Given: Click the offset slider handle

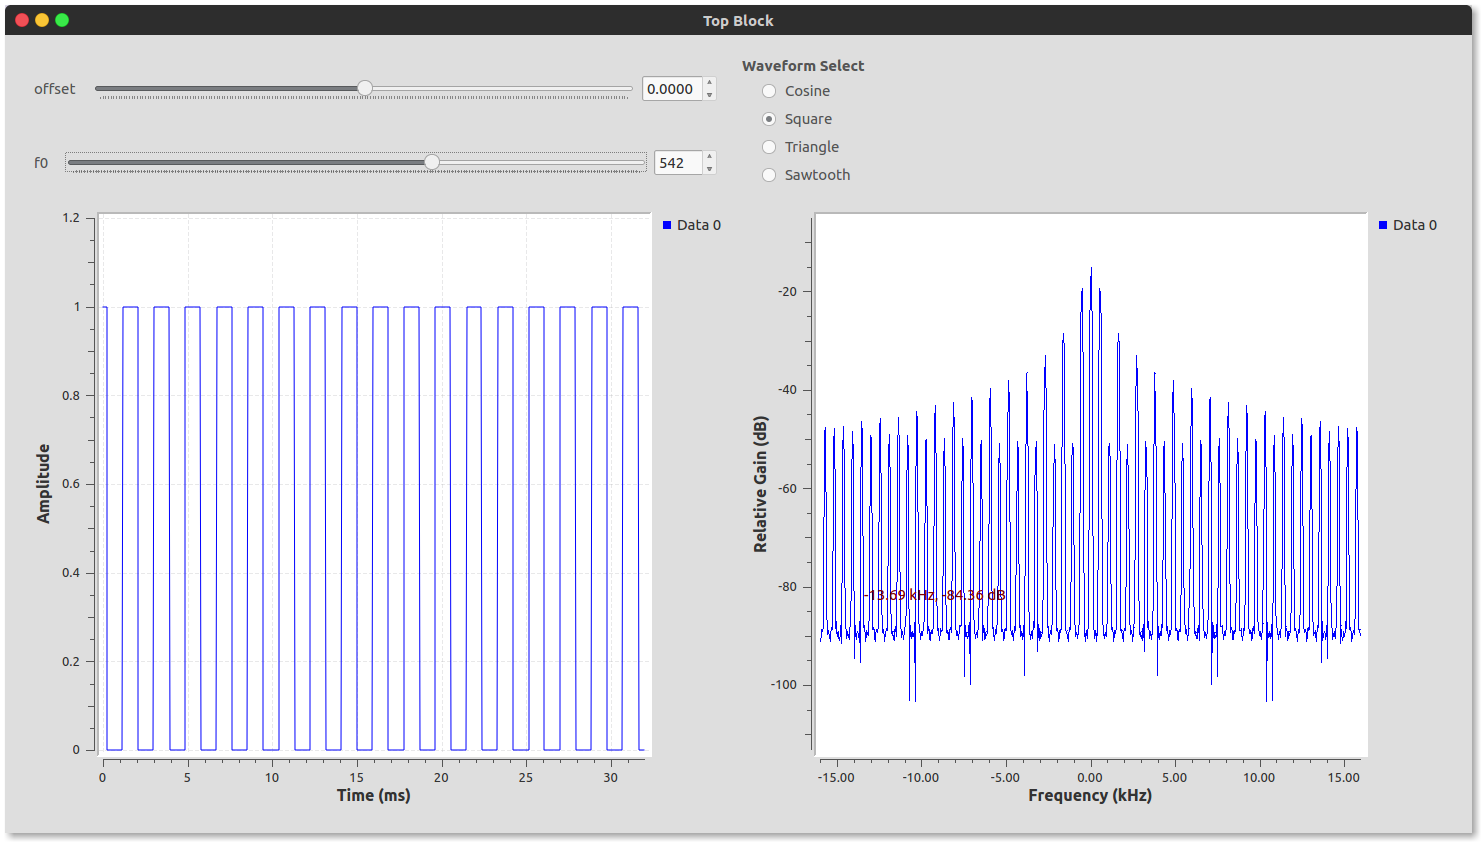Looking at the screenshot, I should coord(365,88).
